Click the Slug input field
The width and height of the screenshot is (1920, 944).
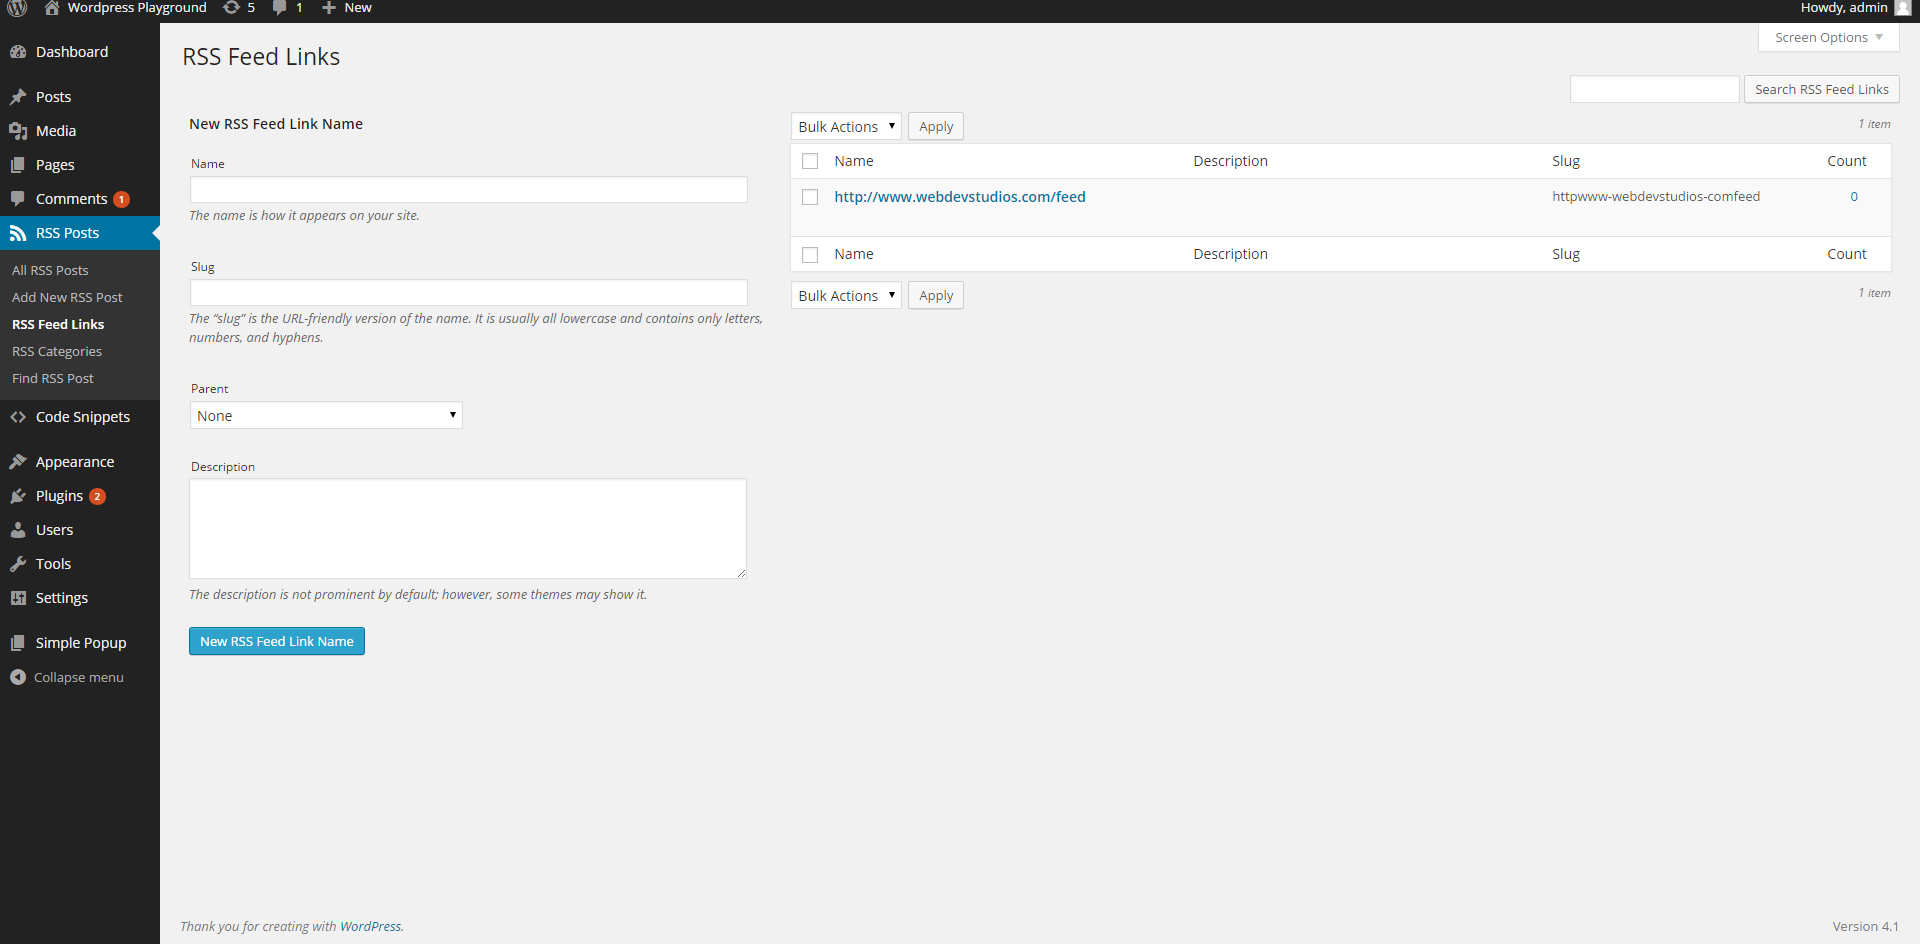(469, 293)
